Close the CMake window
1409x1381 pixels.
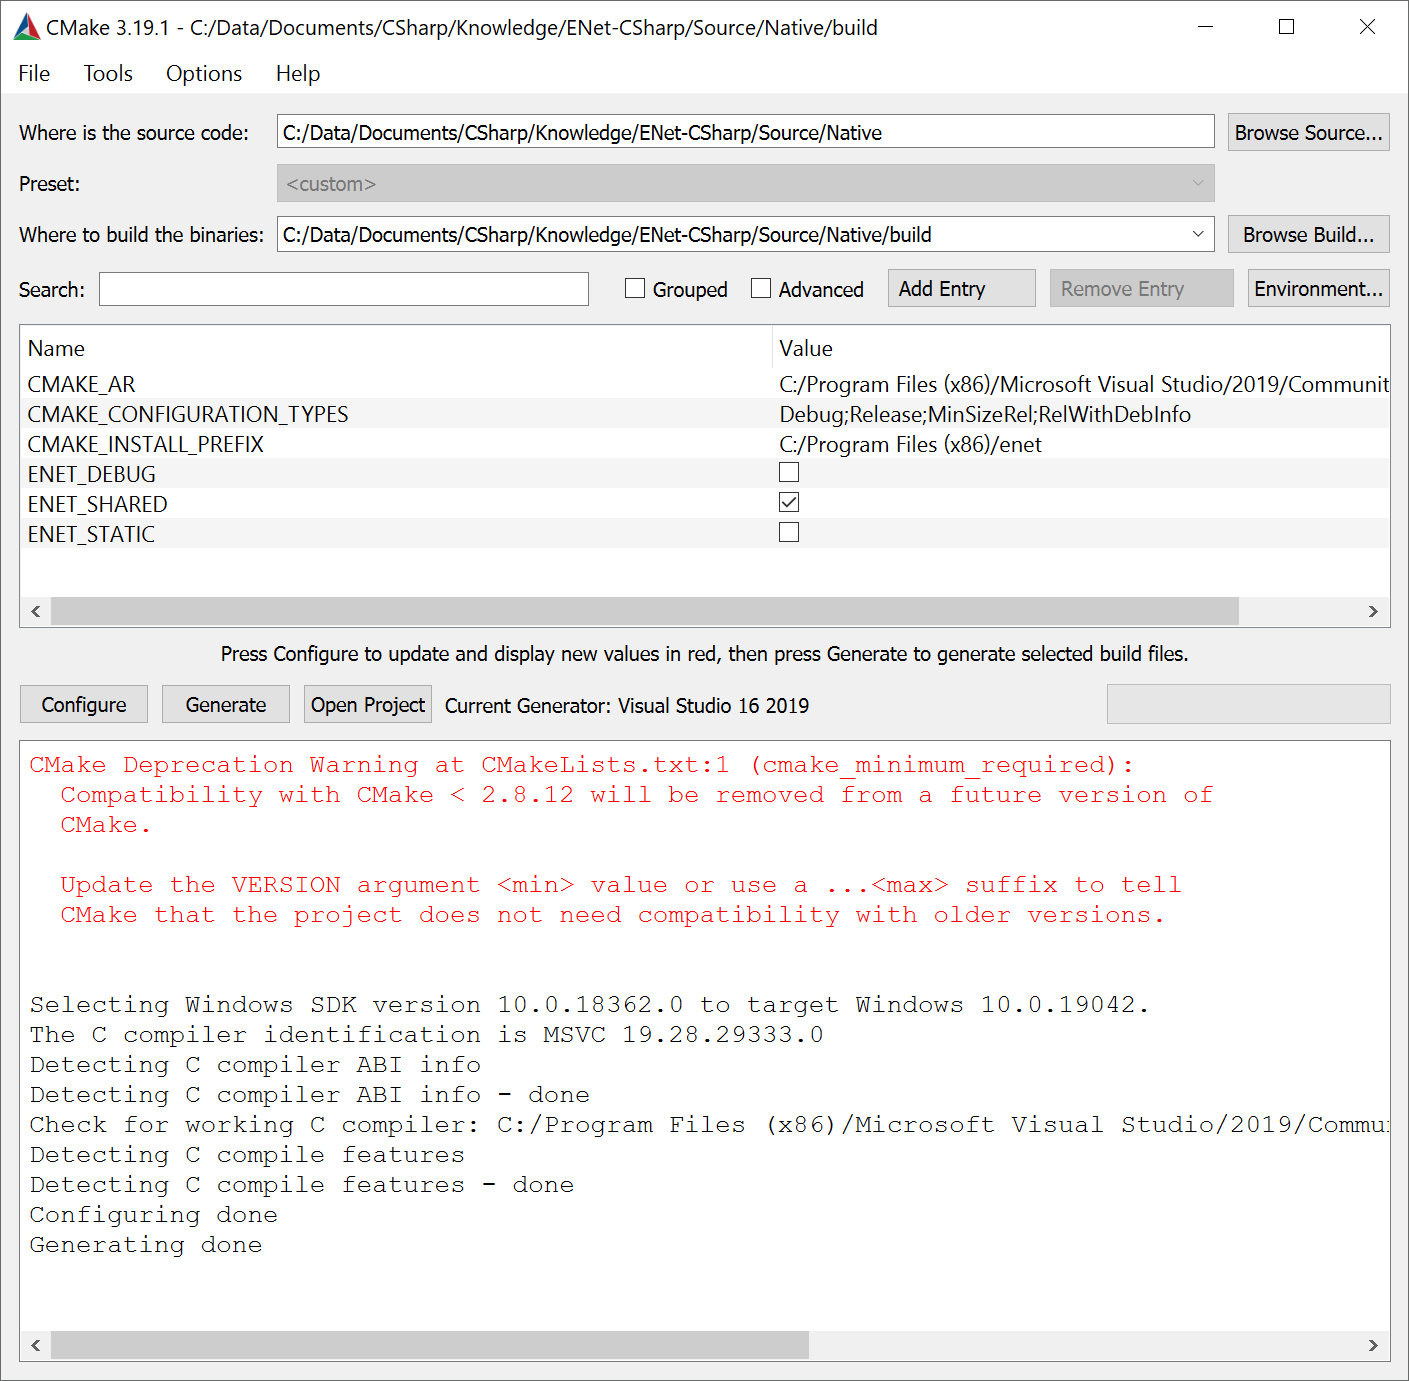[x=1367, y=27]
